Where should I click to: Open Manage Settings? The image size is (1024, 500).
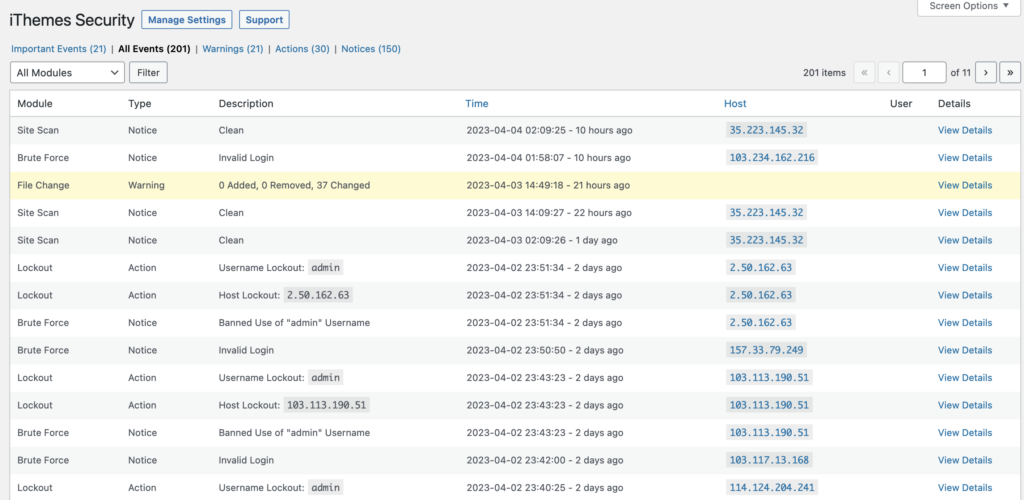tap(187, 20)
